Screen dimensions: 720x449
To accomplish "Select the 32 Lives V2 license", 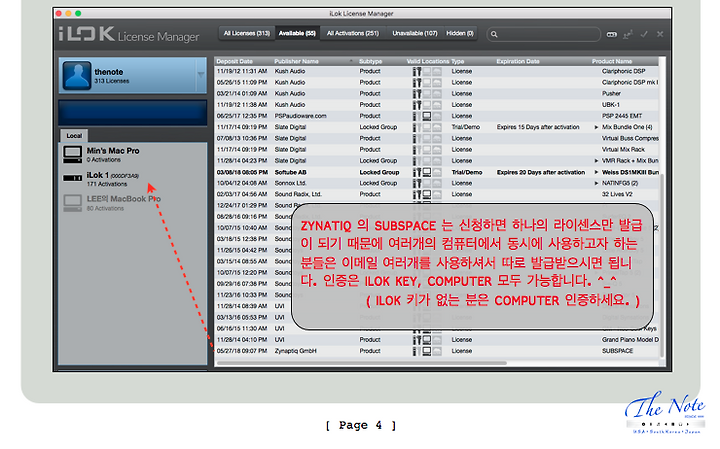I will (437, 194).
